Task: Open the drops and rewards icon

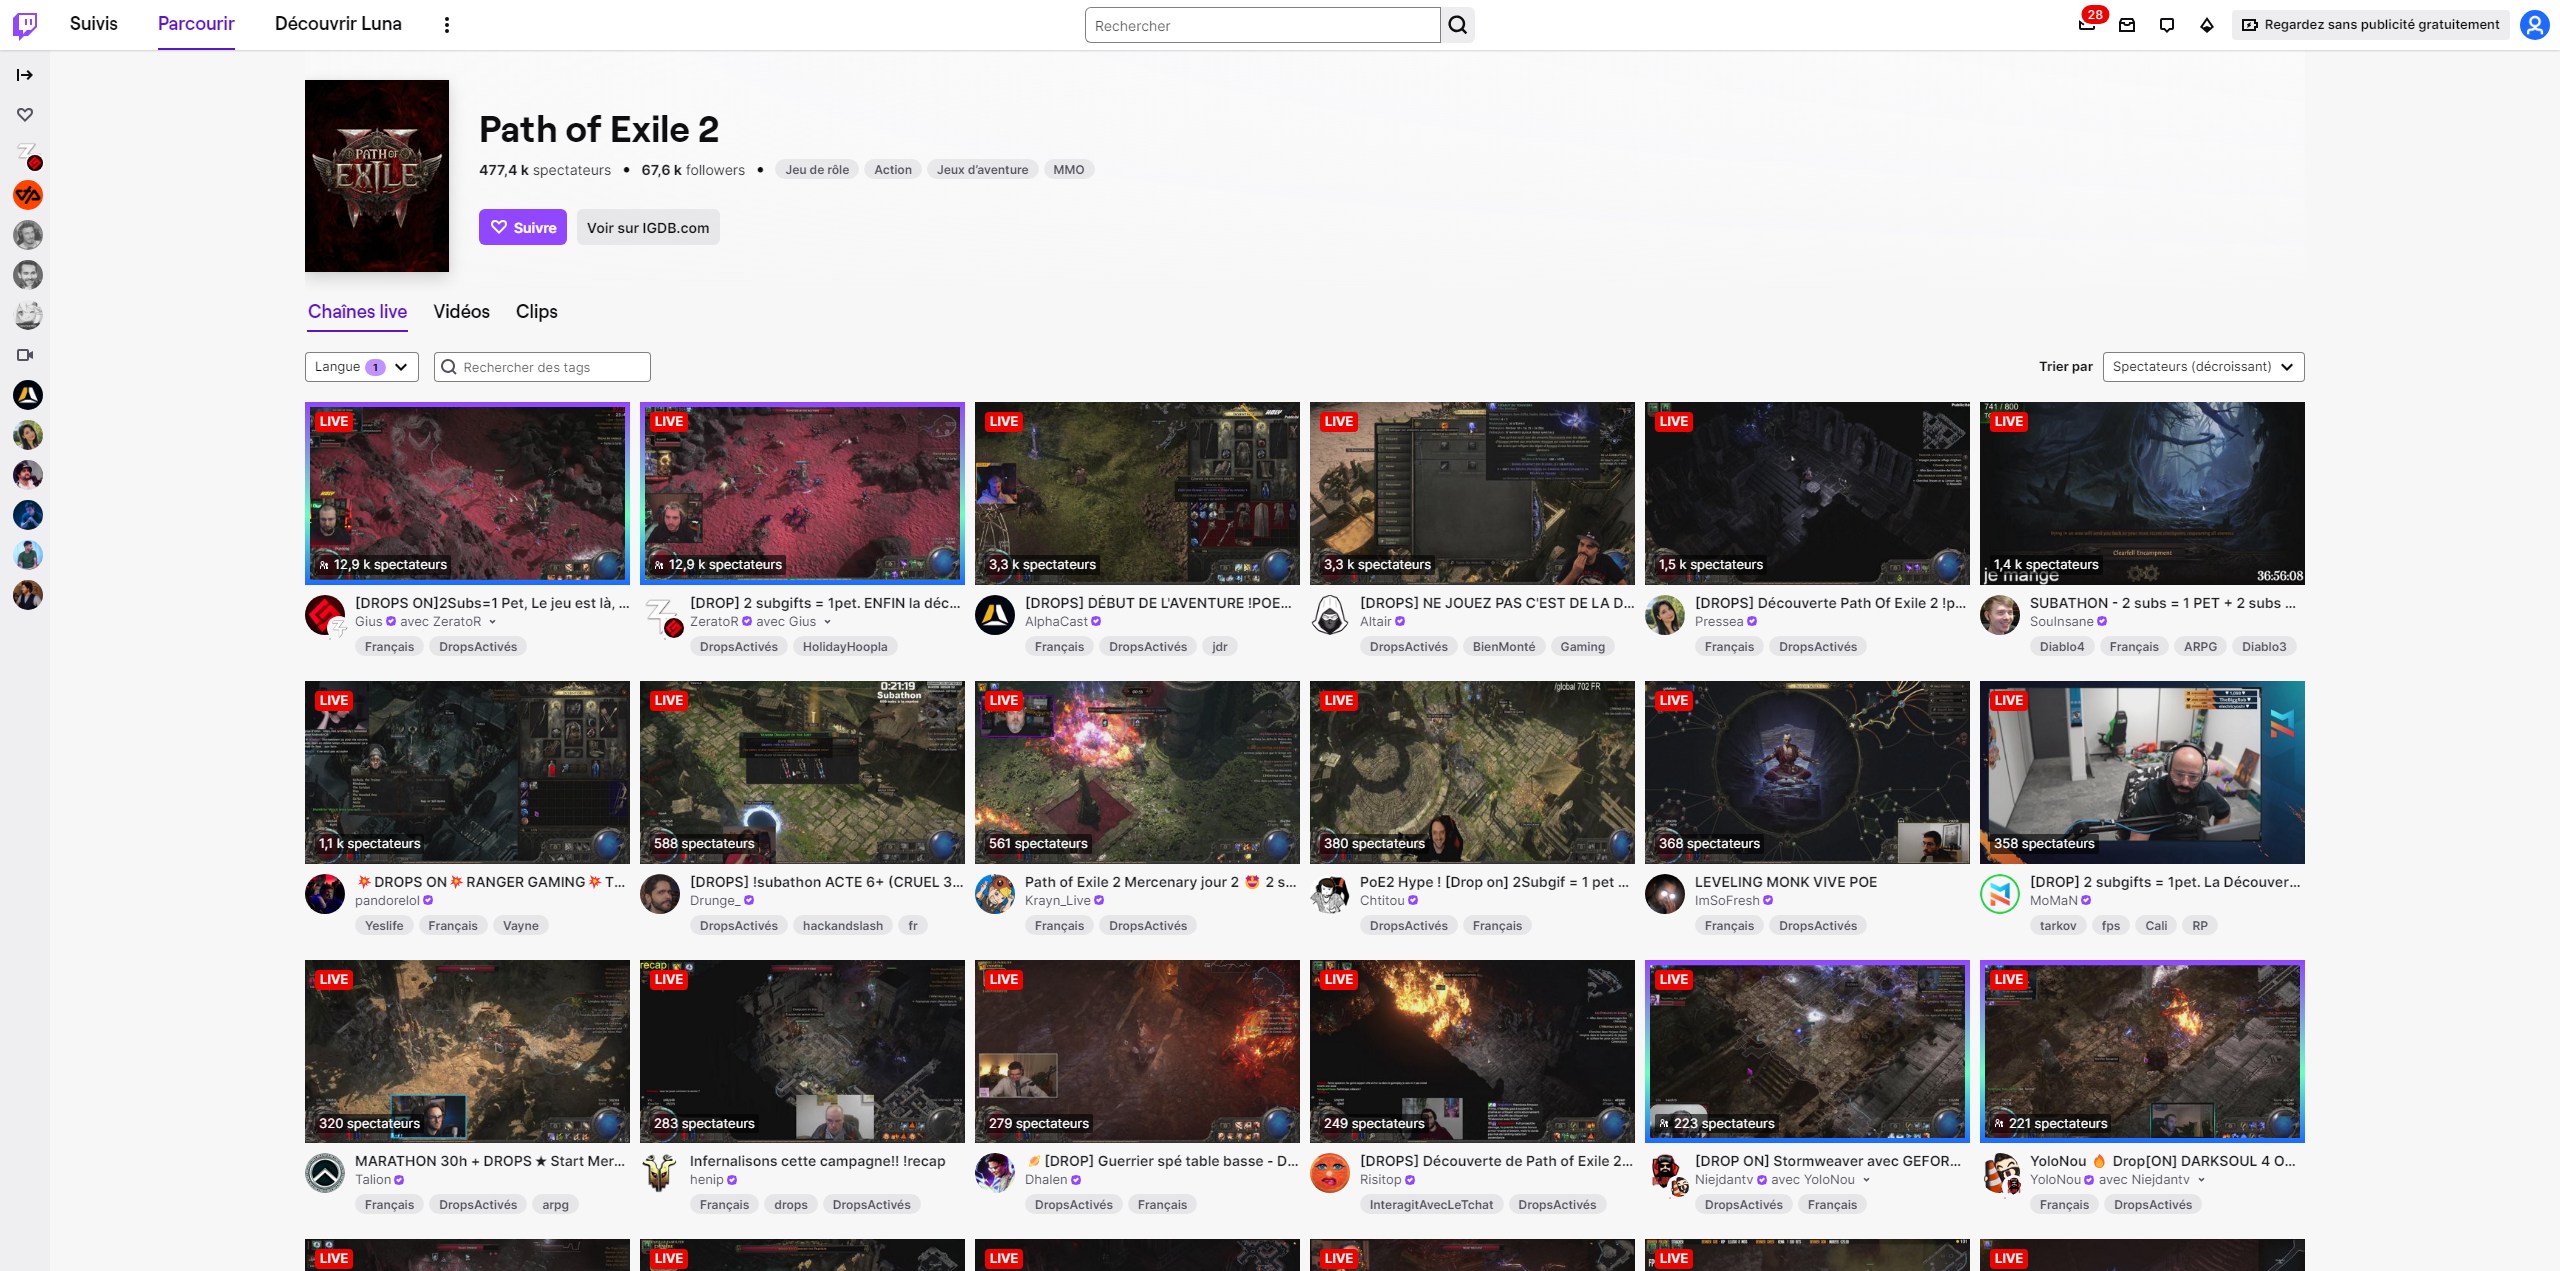Action: [2207, 24]
